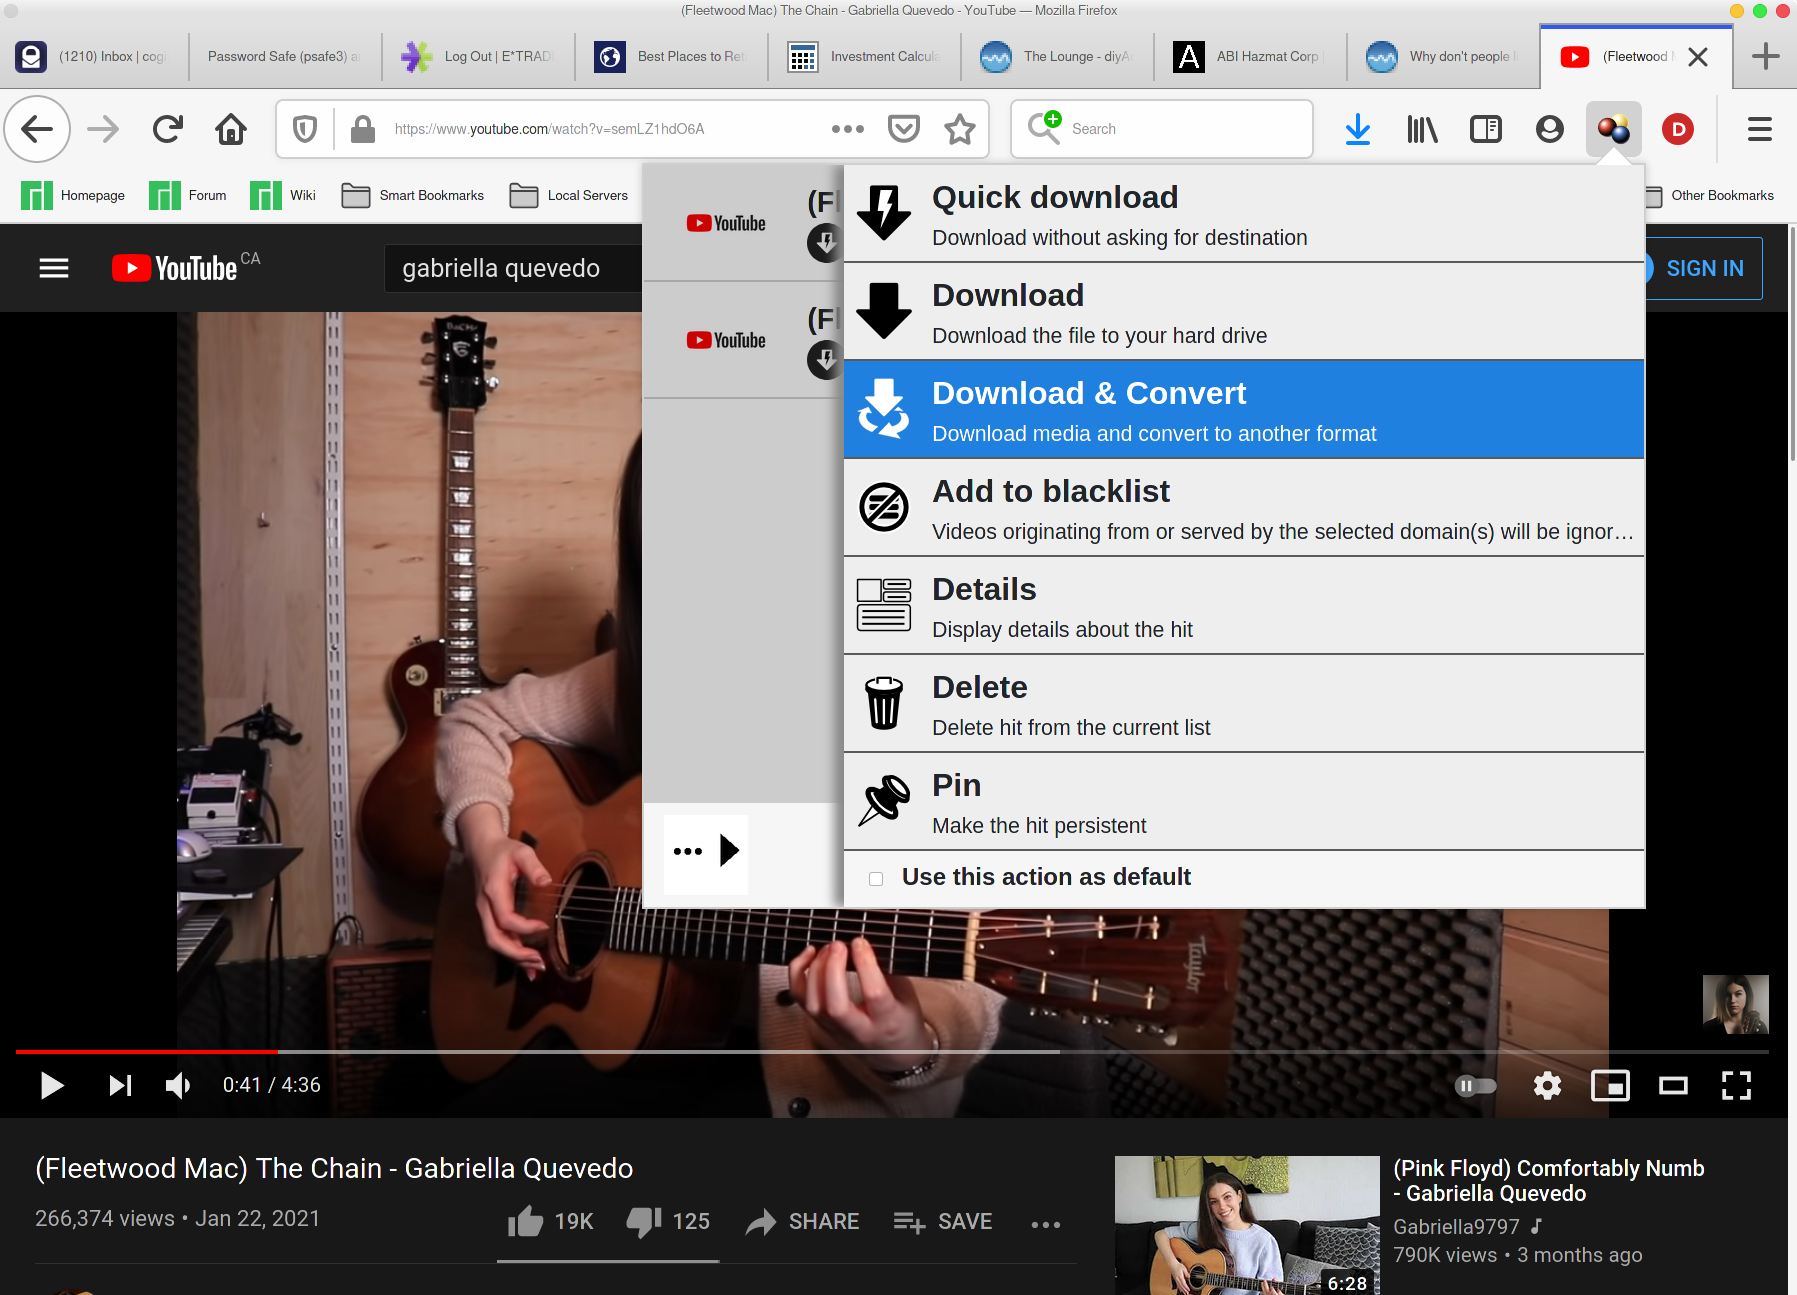Open Details about the hit

click(1244, 606)
